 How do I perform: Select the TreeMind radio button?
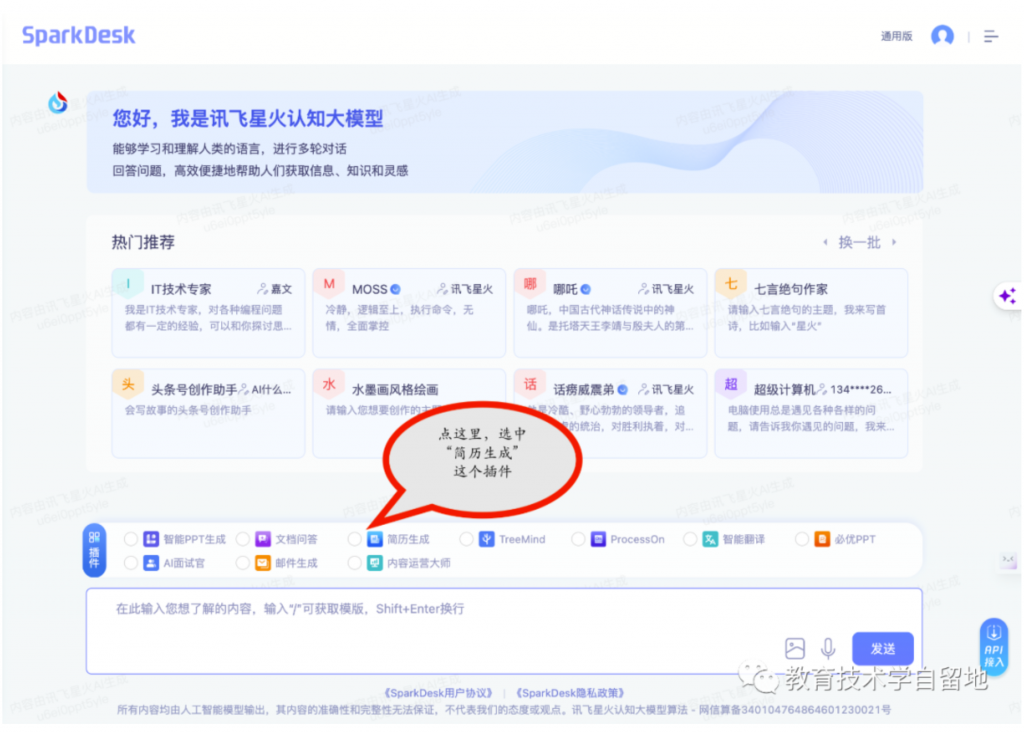[x=466, y=539]
